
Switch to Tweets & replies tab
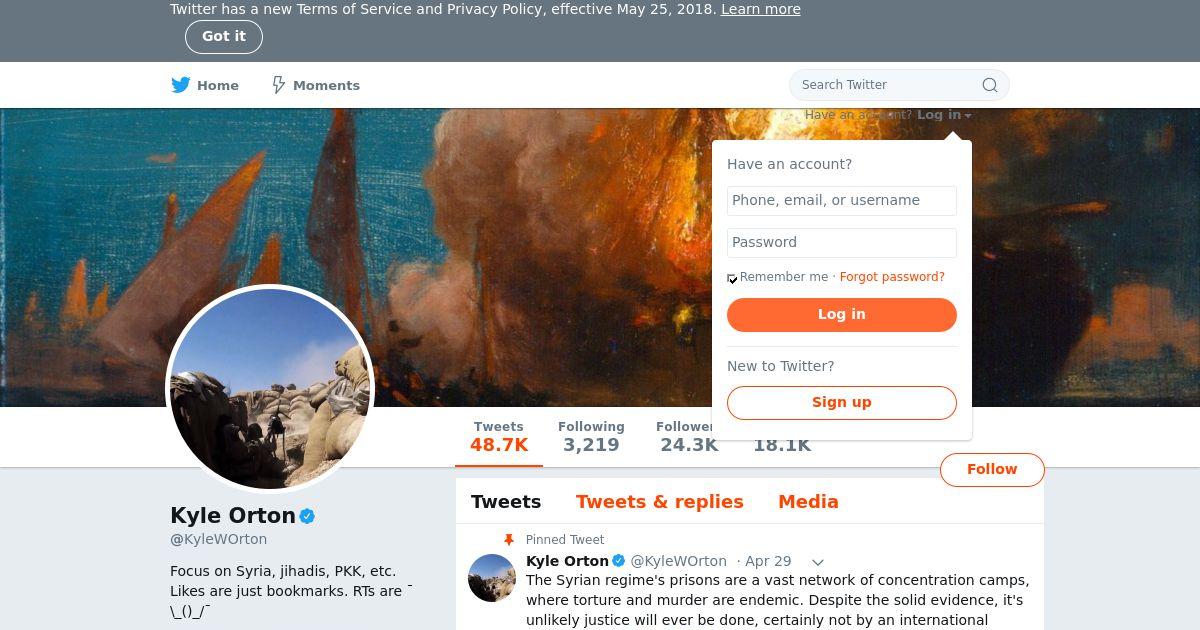660,502
